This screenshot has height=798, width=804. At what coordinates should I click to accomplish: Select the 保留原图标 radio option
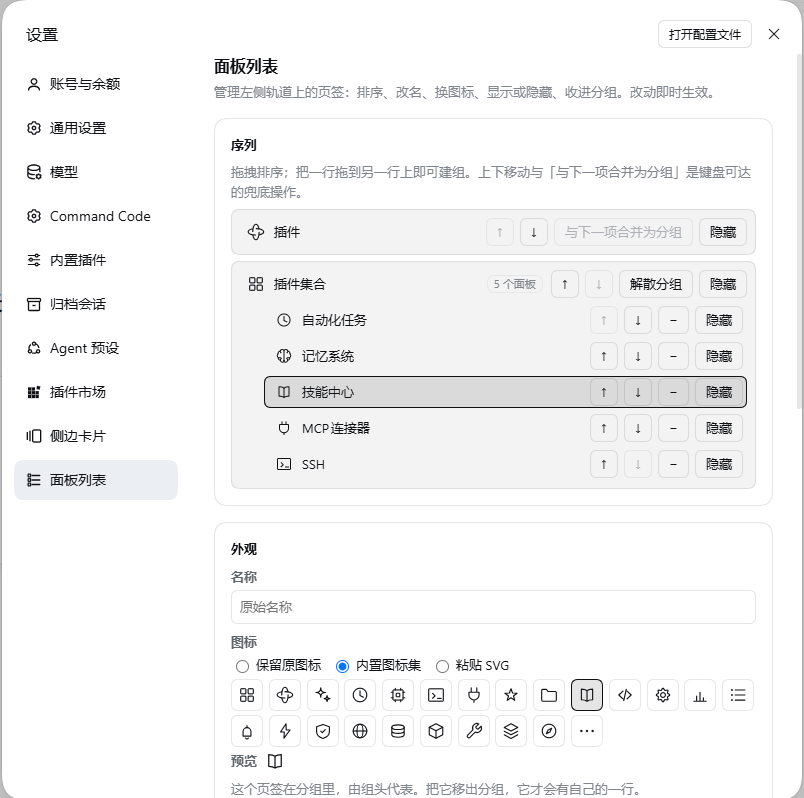(242, 666)
